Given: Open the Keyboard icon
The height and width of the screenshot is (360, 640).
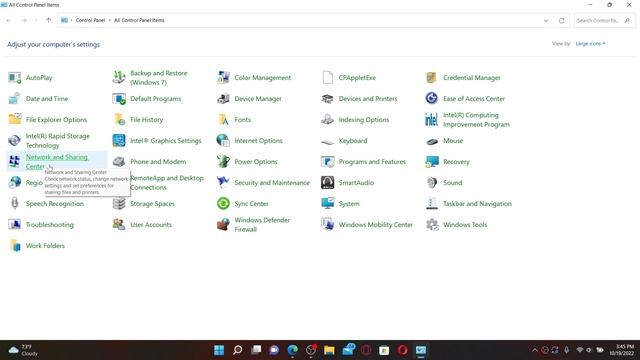Looking at the screenshot, I should (327, 141).
